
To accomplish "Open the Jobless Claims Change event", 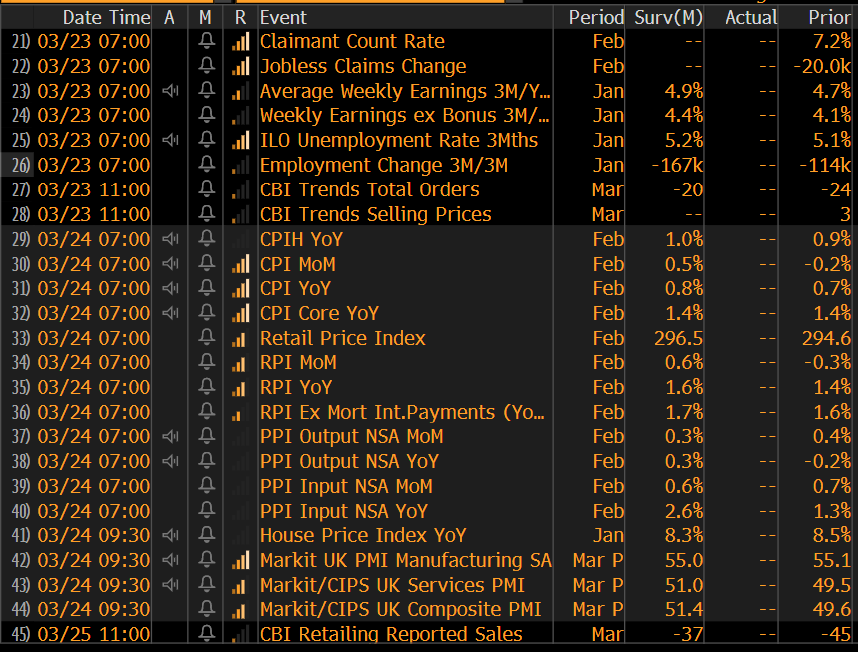I will point(363,66).
